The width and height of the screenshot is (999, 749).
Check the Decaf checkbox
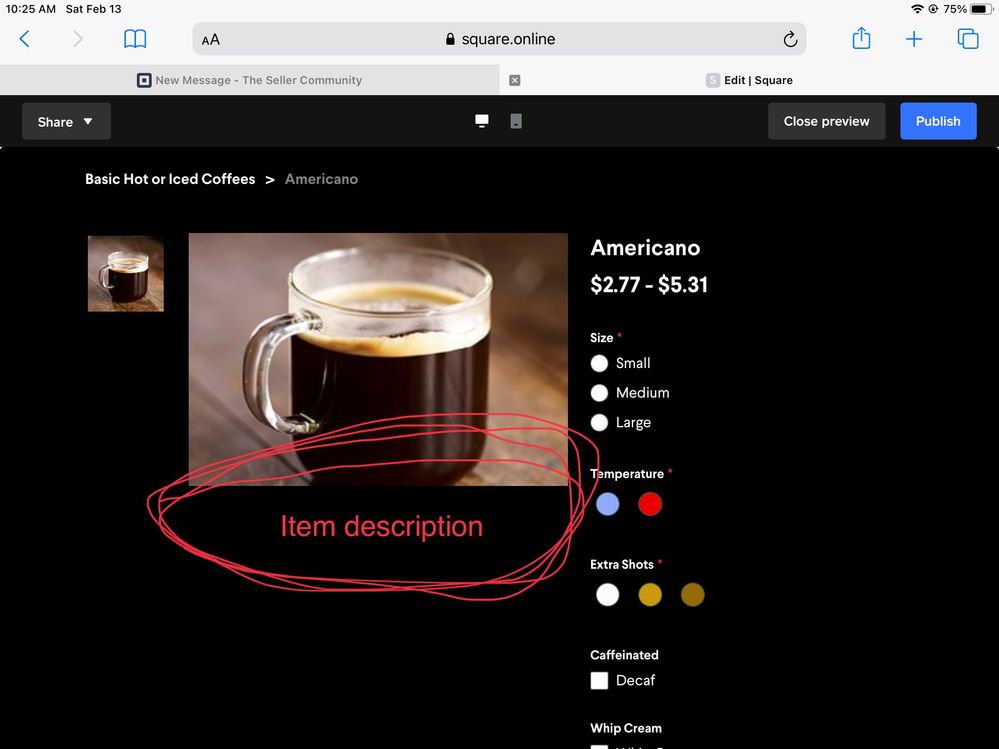600,681
